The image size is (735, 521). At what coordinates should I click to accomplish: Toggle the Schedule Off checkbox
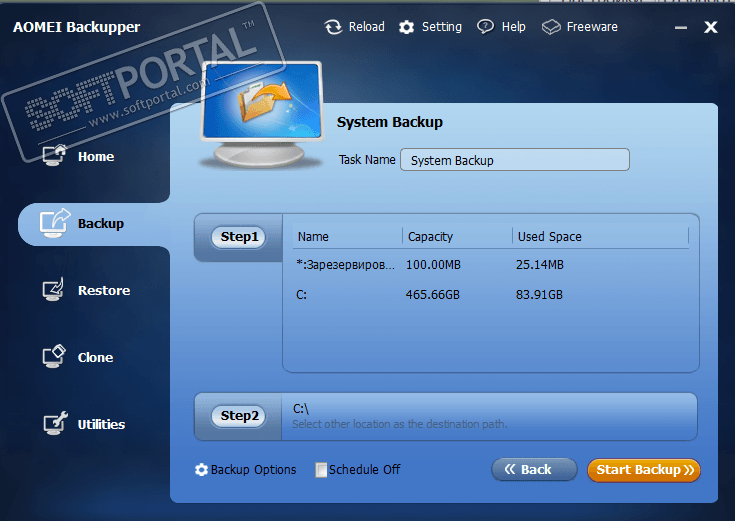tap(321, 470)
